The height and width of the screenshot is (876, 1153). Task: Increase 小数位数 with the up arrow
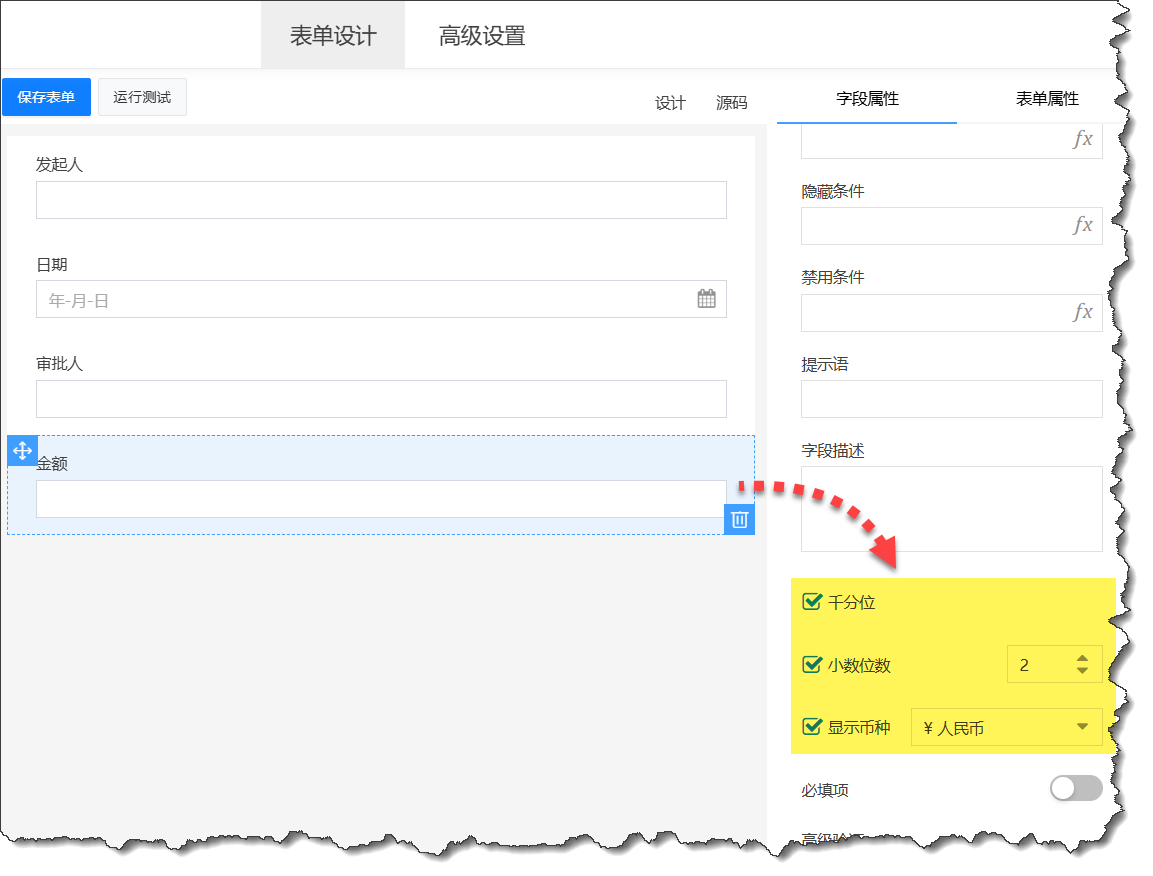[1082, 658]
